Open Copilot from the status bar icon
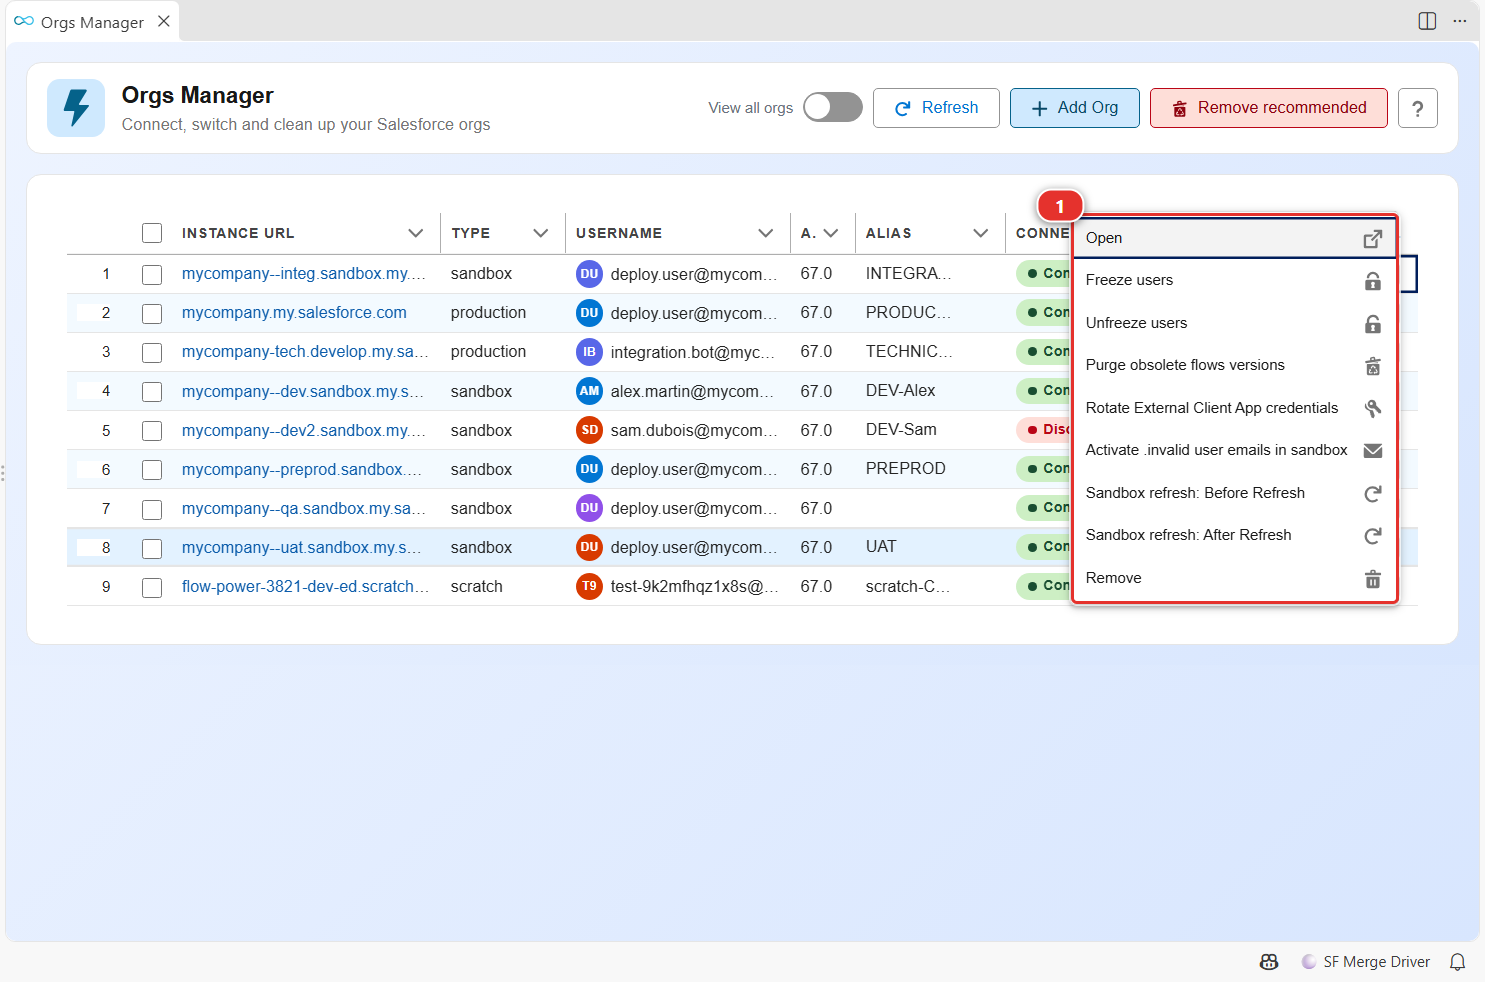Viewport: 1485px width, 982px height. tap(1269, 962)
